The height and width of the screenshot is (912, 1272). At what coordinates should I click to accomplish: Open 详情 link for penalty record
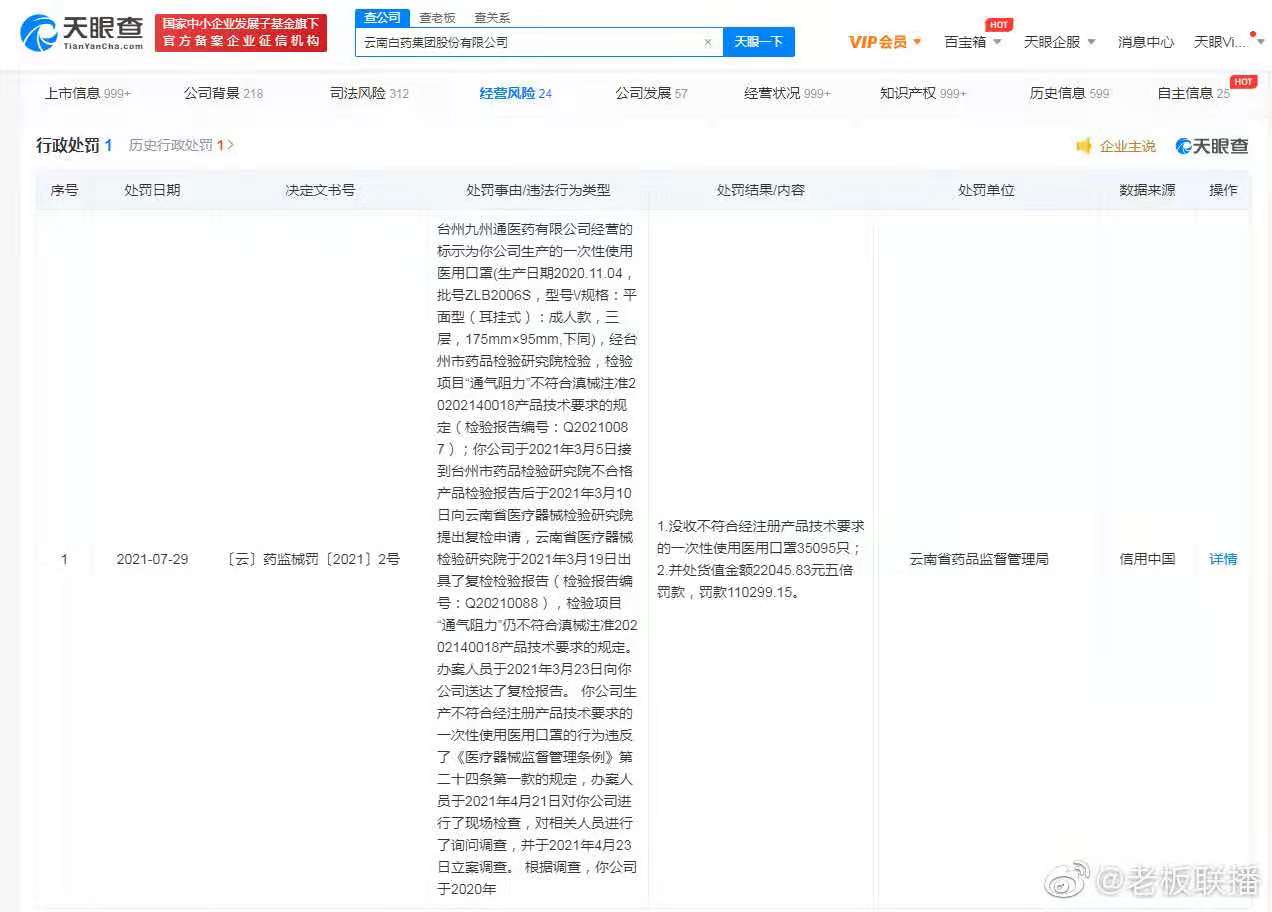pyautogui.click(x=1223, y=559)
